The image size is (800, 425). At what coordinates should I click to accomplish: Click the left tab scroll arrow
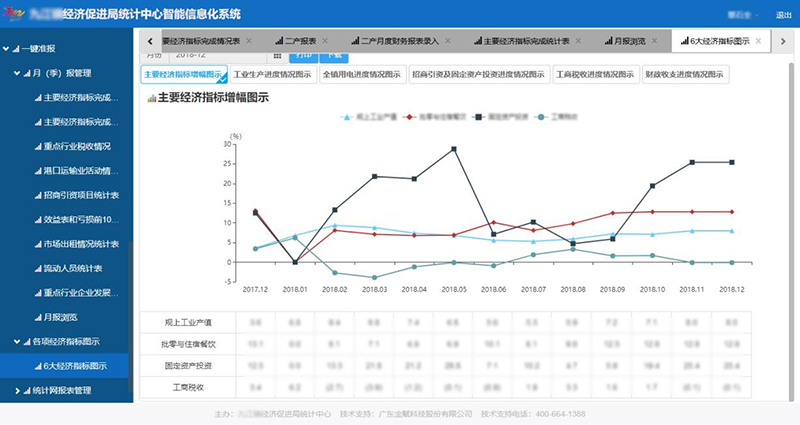pos(149,41)
